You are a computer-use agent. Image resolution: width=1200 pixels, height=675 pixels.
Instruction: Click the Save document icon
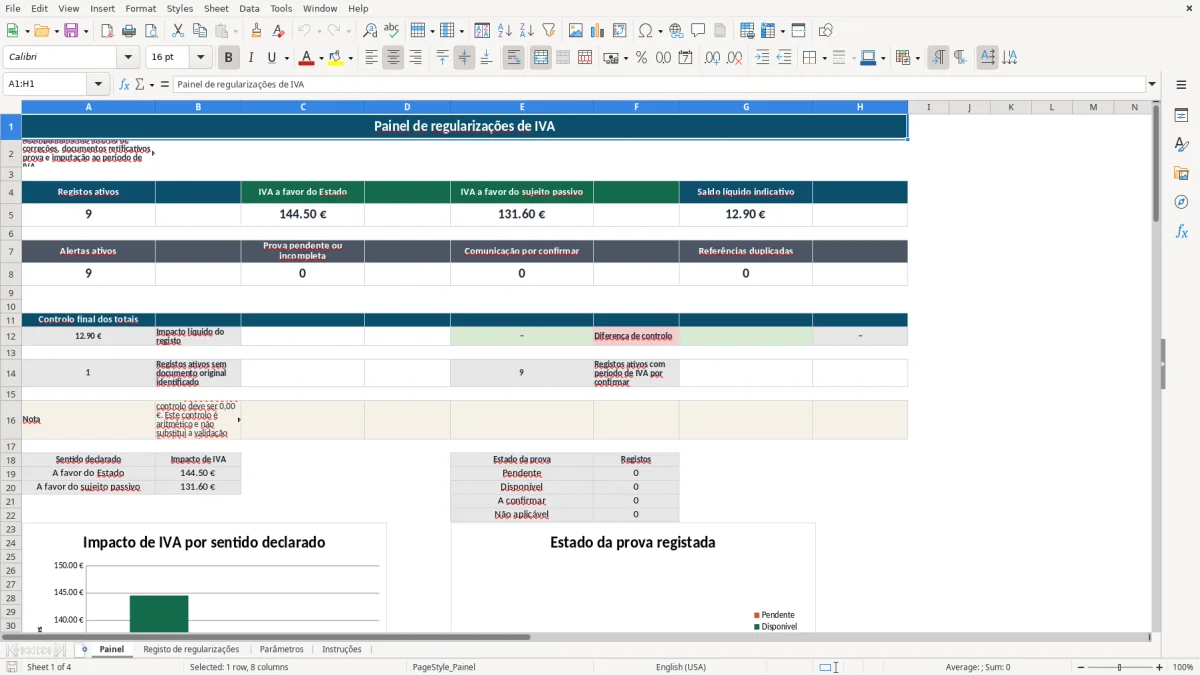(71, 31)
